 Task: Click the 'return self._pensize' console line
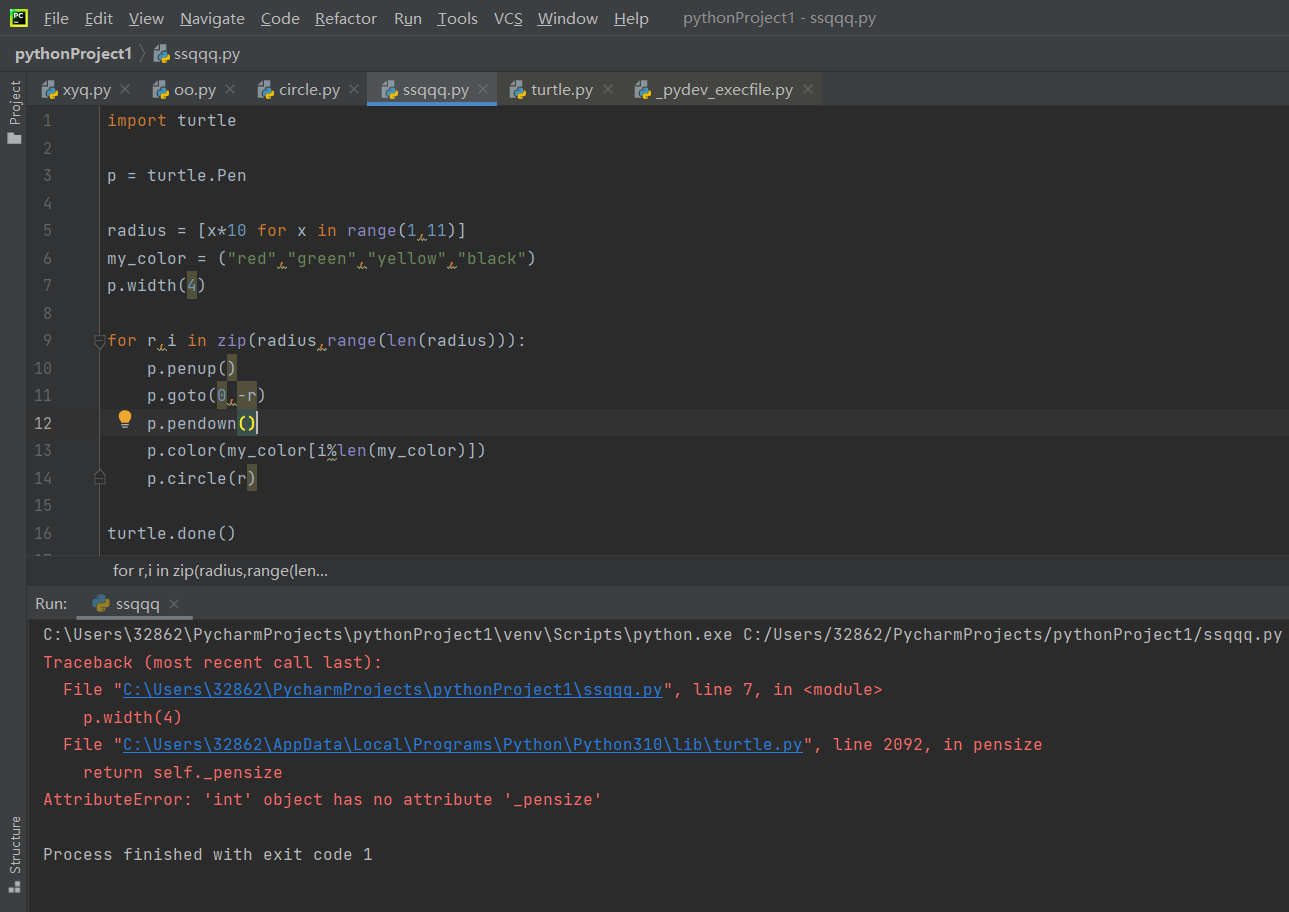183,773
